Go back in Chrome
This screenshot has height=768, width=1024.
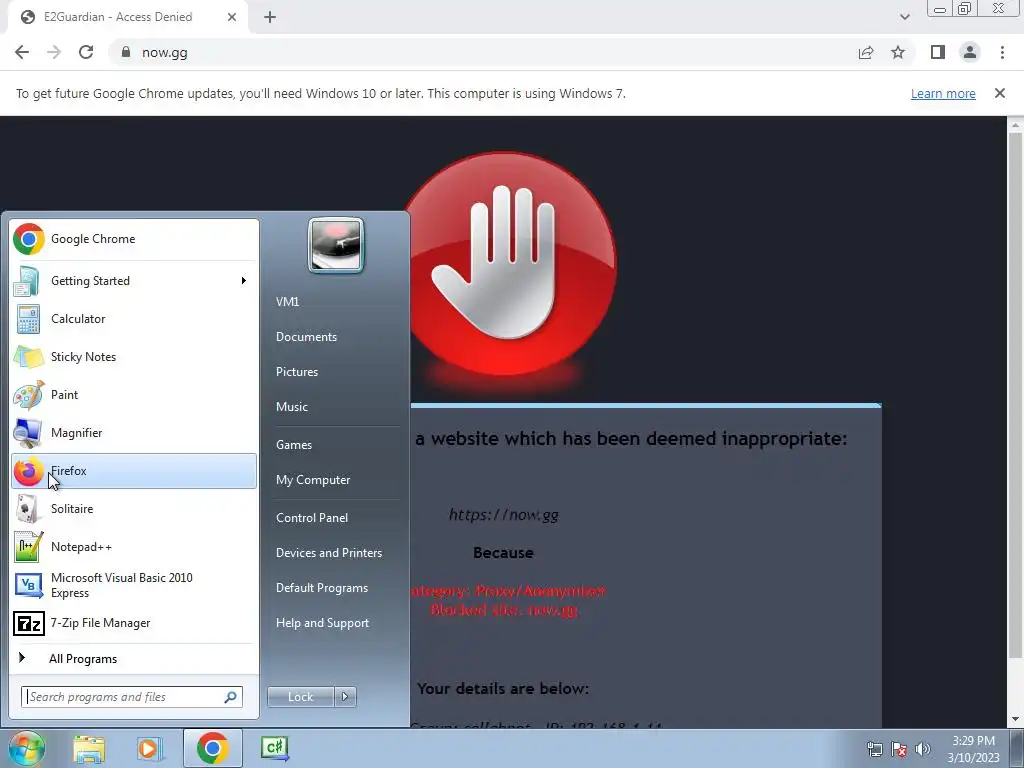pos(22,52)
